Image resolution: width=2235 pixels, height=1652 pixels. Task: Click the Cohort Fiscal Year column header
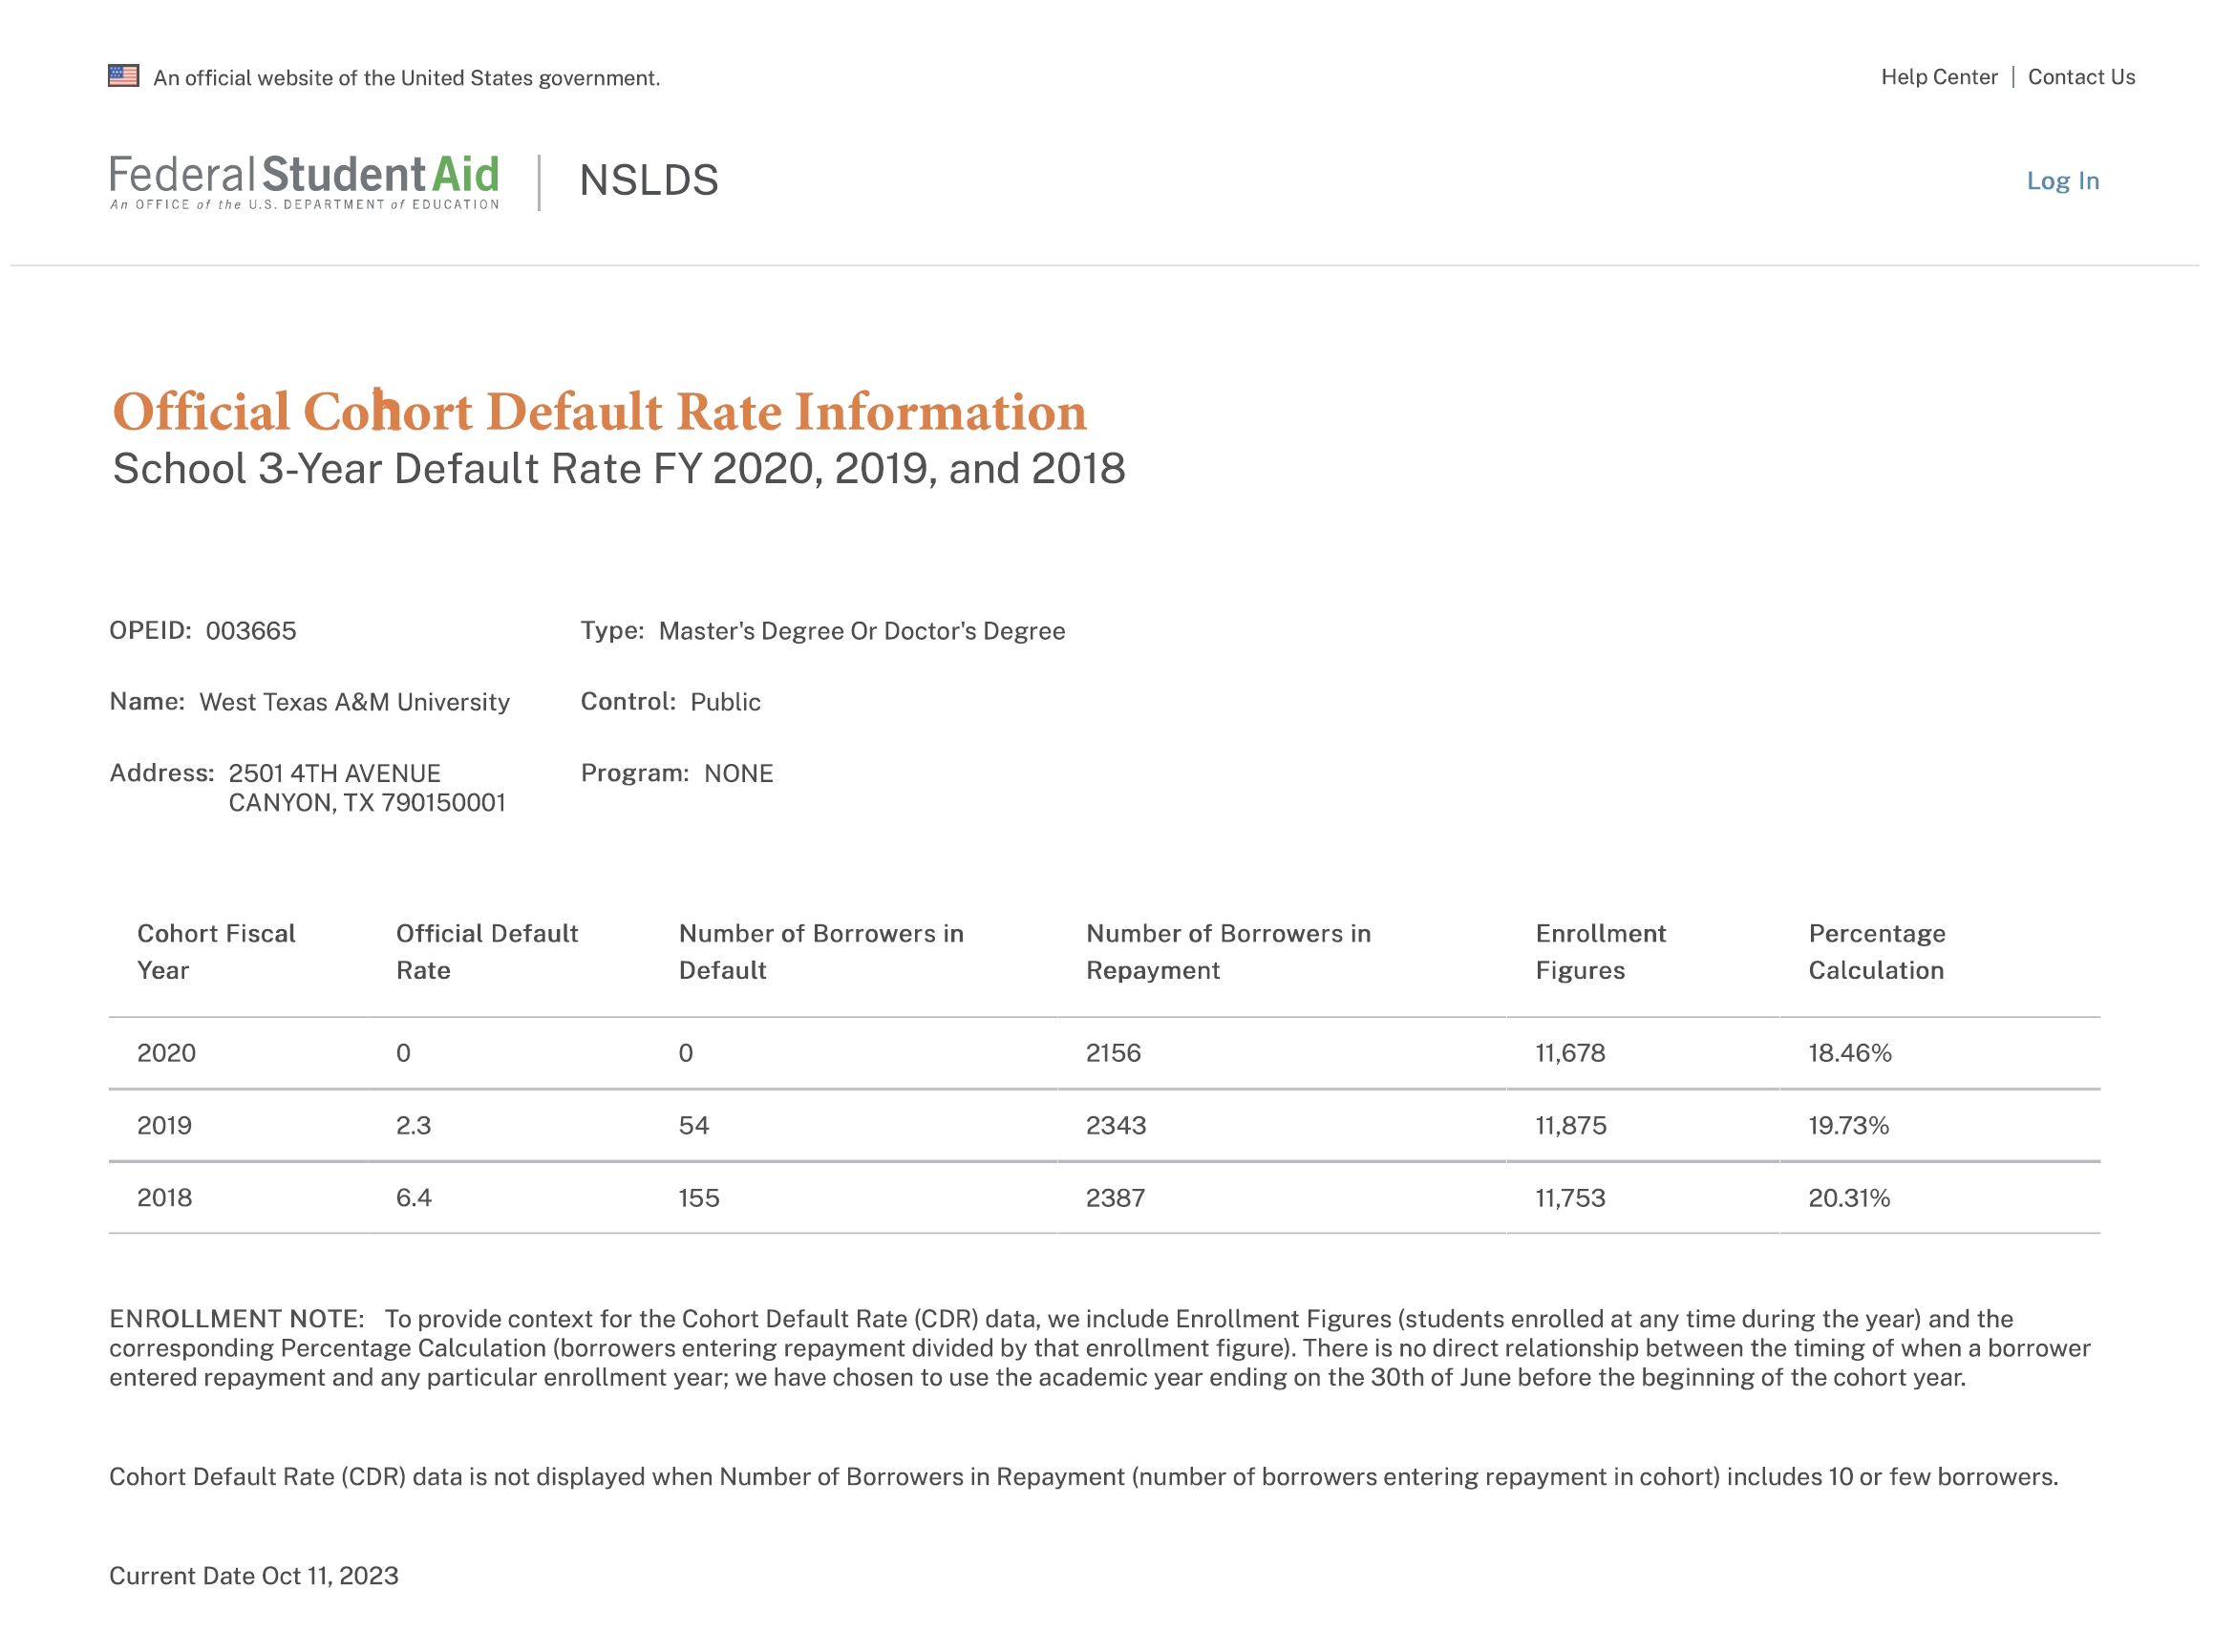[x=217, y=954]
